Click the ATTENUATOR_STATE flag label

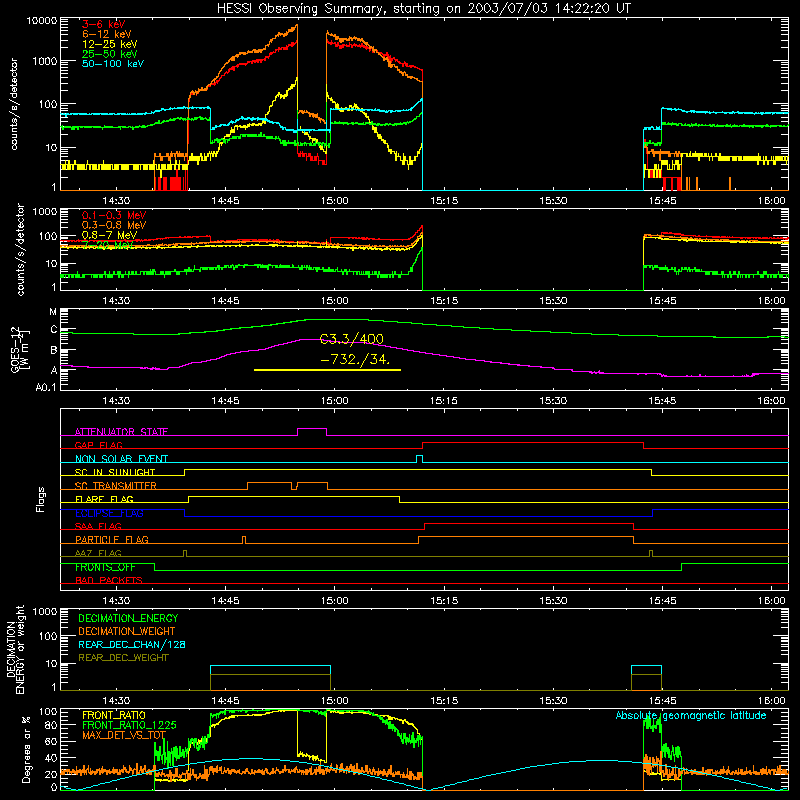pyautogui.click(x=121, y=432)
